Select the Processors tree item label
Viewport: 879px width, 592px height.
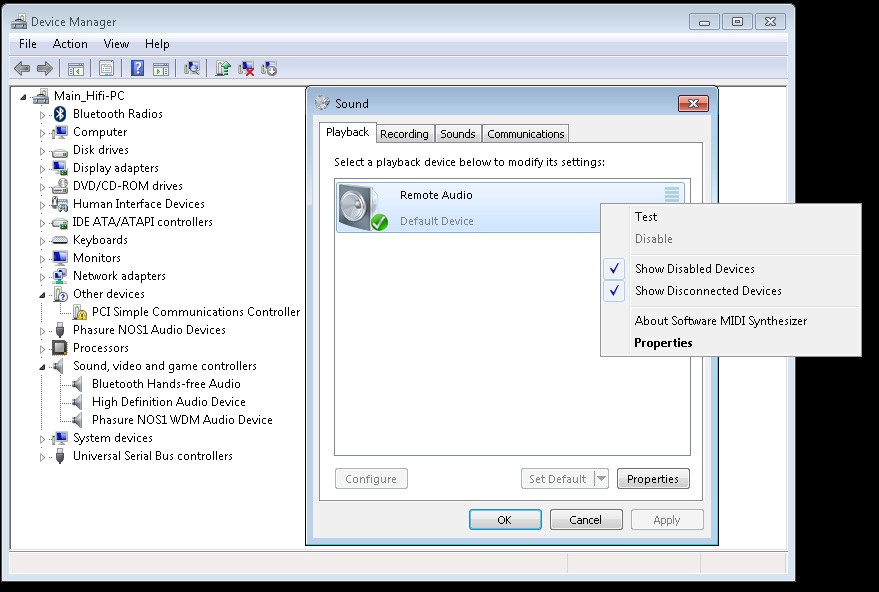(x=101, y=348)
